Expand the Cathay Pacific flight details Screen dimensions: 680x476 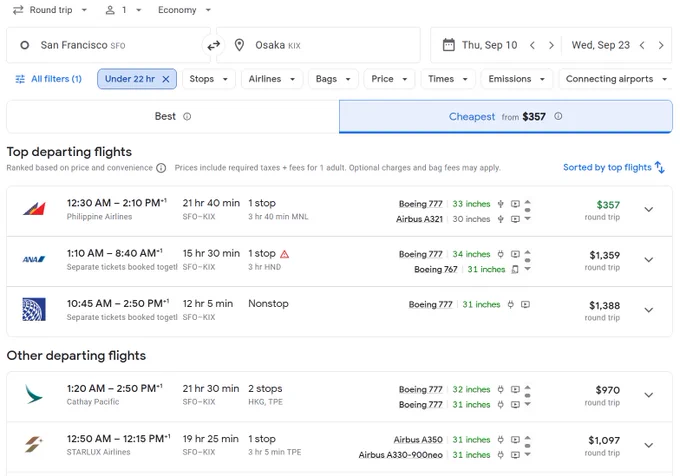click(648, 395)
